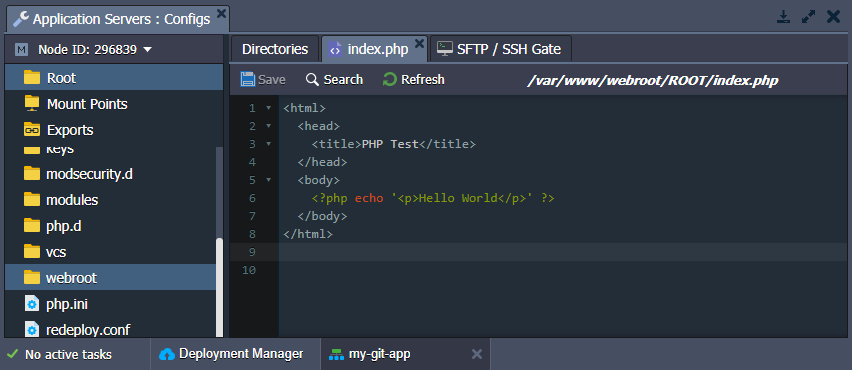The image size is (852, 370).
Task: Switch to the SFTP / SSH Gate tab
Action: point(500,49)
